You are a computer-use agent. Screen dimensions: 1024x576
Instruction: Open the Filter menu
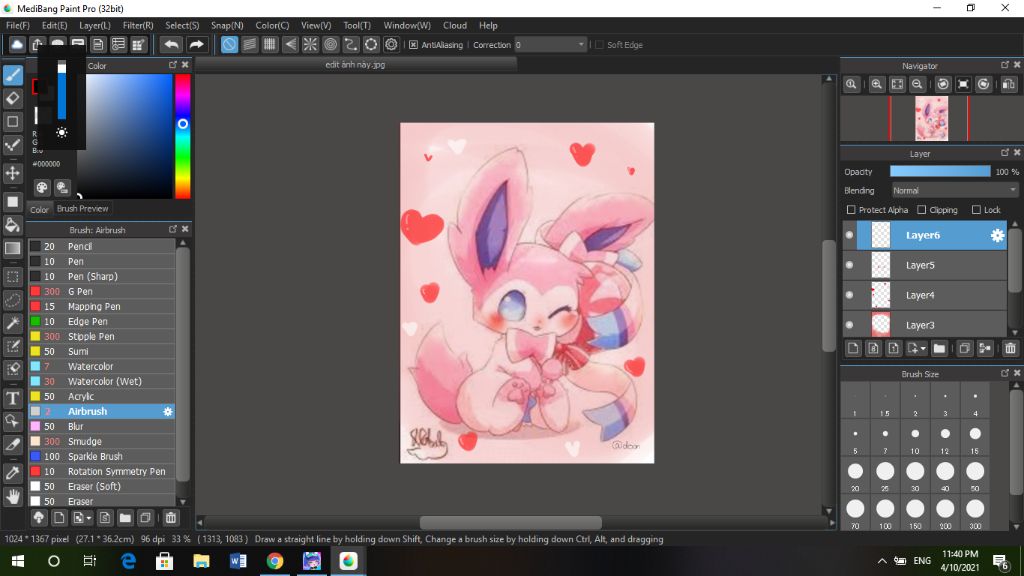tap(138, 25)
